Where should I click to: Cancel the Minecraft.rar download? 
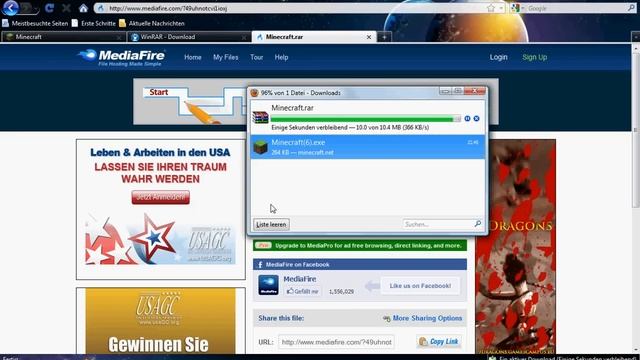click(476, 118)
